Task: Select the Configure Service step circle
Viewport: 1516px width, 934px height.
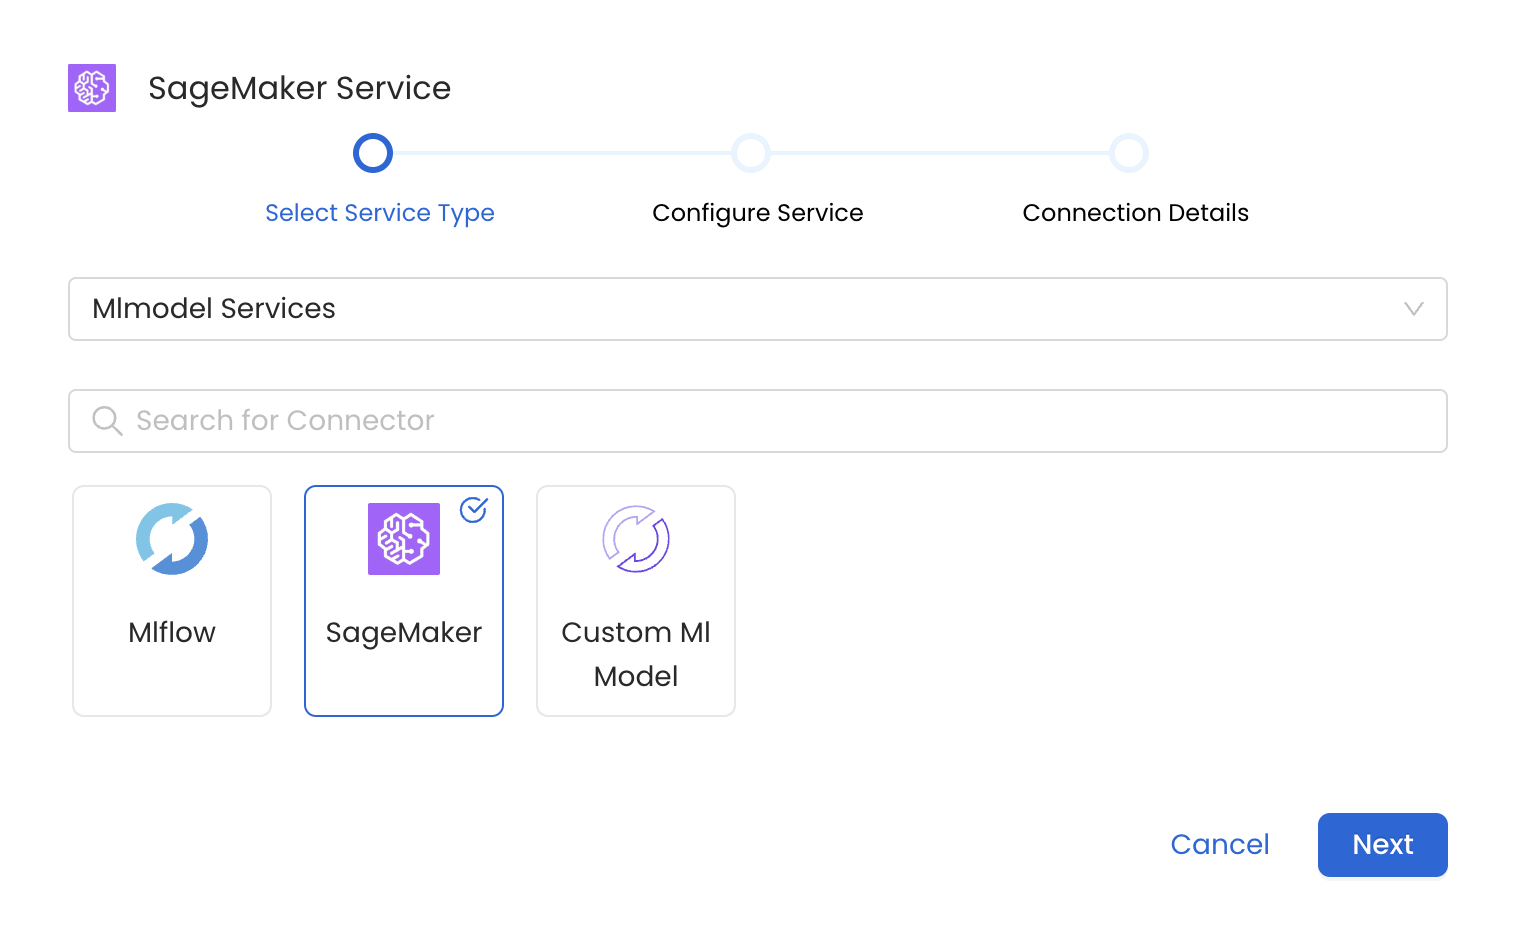Action: coord(751,153)
